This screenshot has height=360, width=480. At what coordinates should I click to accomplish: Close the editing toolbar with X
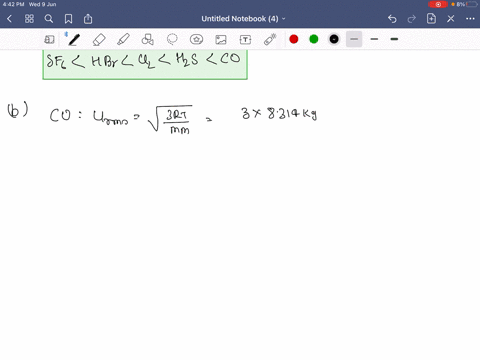(451, 19)
